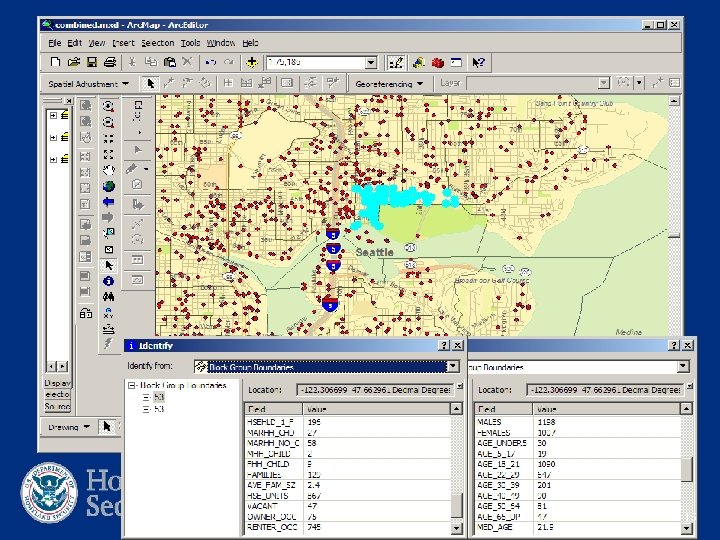Viewport: 720px width, 540px height.
Task: Click the Add Data toolbar button
Action: pyautogui.click(x=252, y=63)
